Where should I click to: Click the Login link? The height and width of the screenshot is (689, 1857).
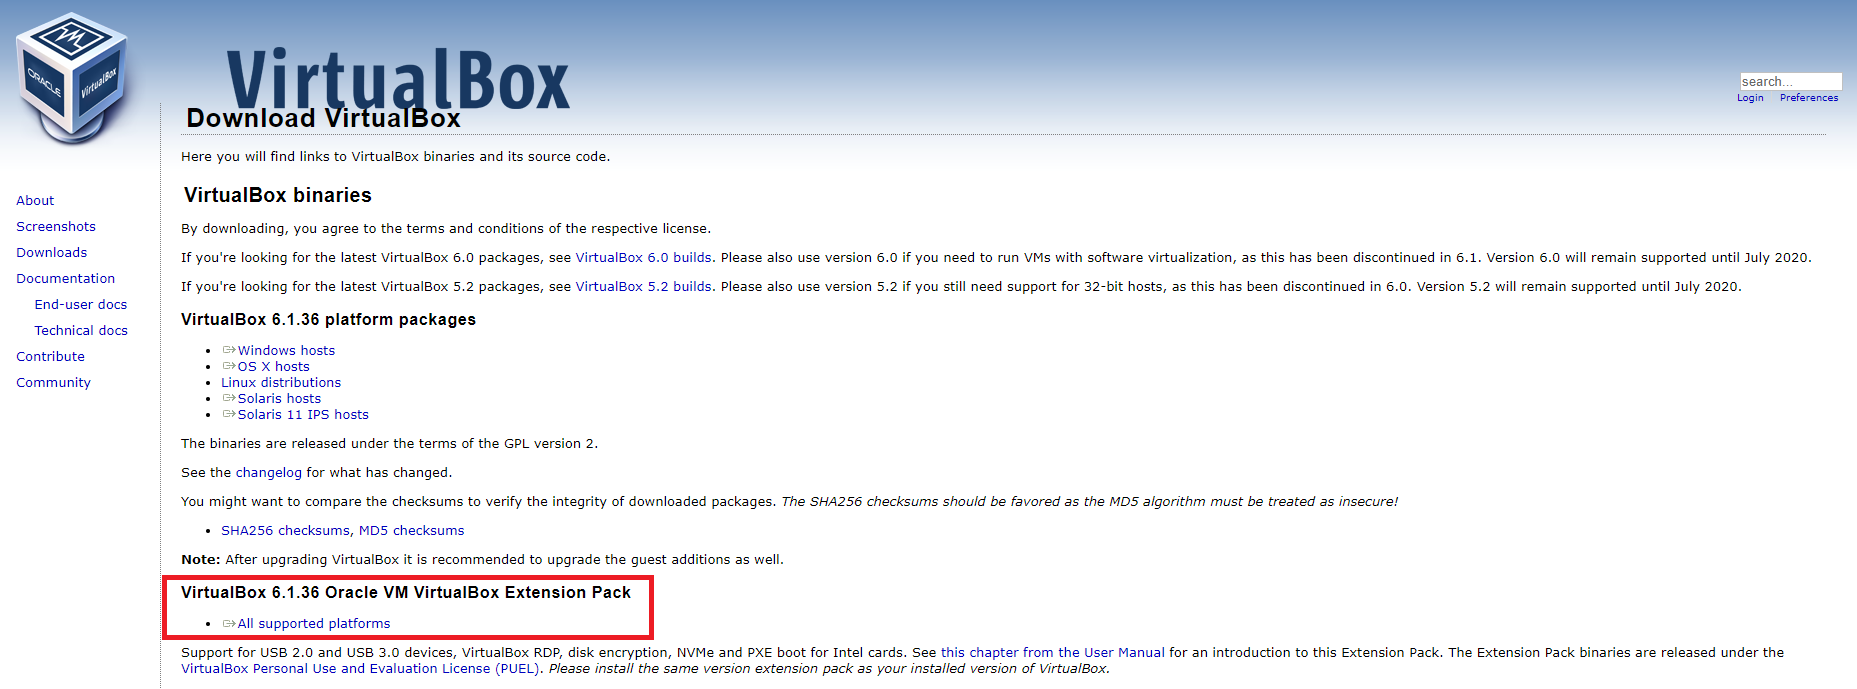tap(1750, 98)
